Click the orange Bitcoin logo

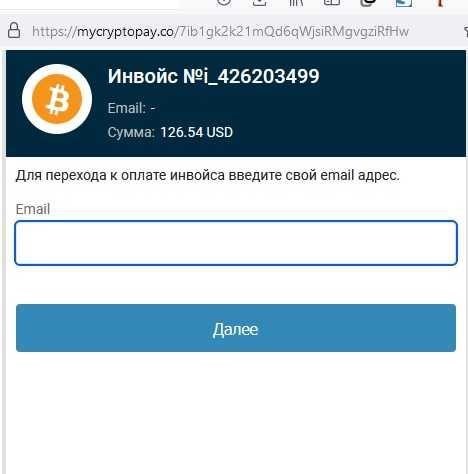tap(57, 99)
